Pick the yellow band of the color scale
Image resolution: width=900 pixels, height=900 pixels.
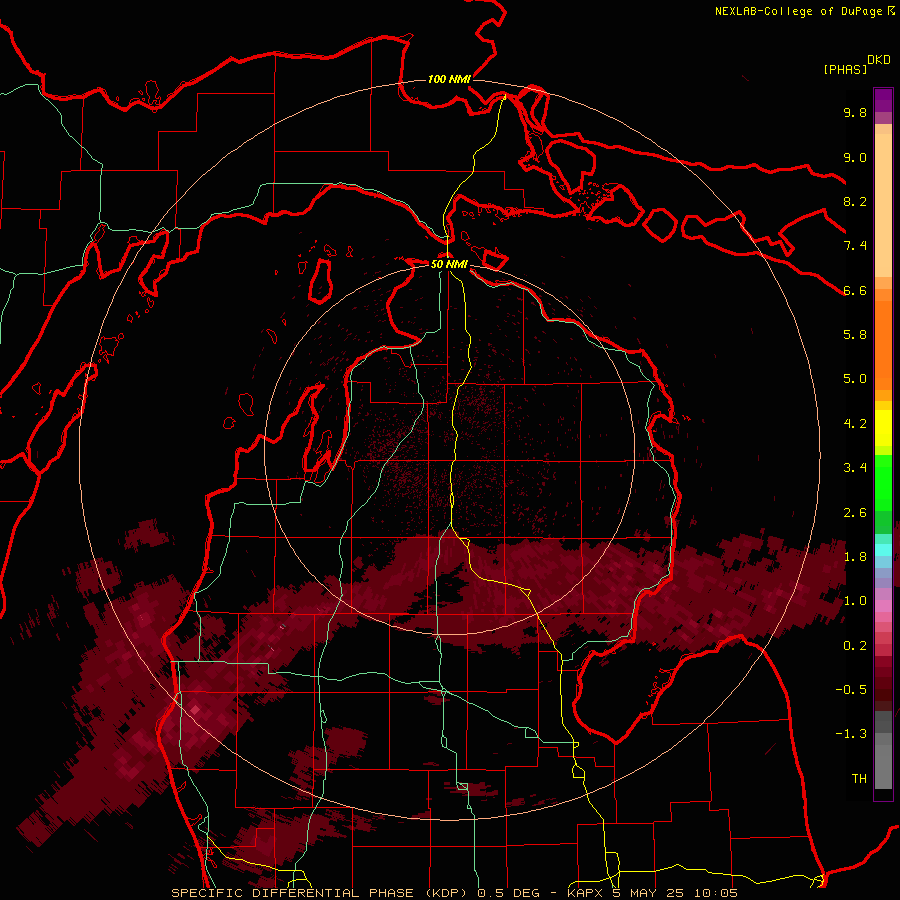[x=883, y=428]
